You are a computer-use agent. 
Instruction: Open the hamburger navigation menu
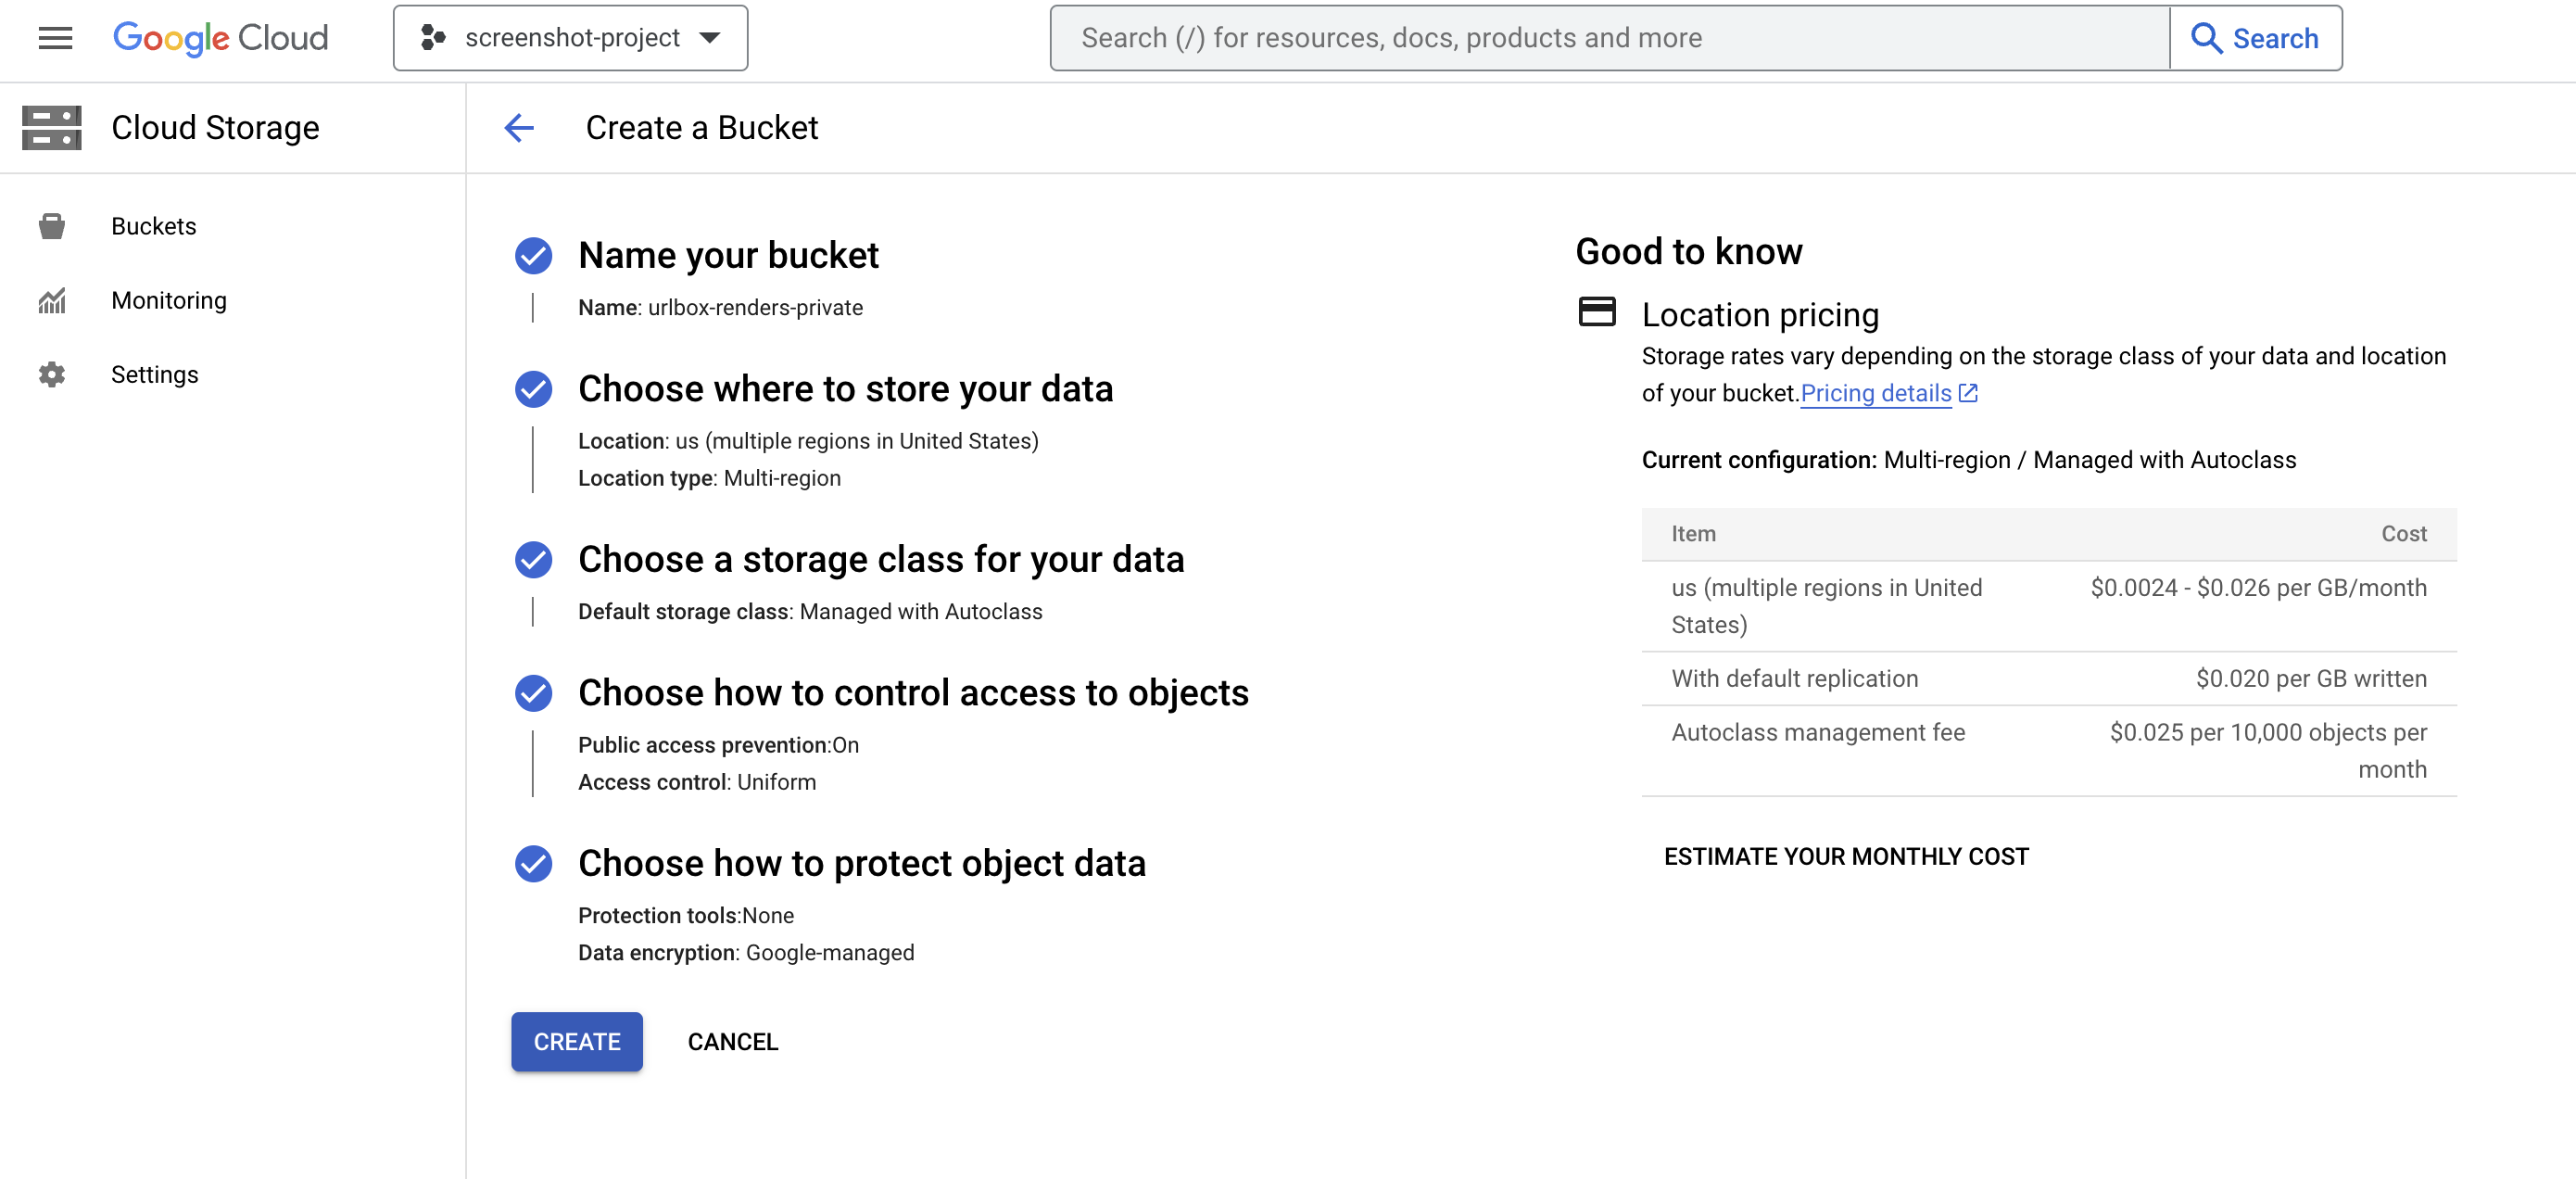[x=55, y=38]
